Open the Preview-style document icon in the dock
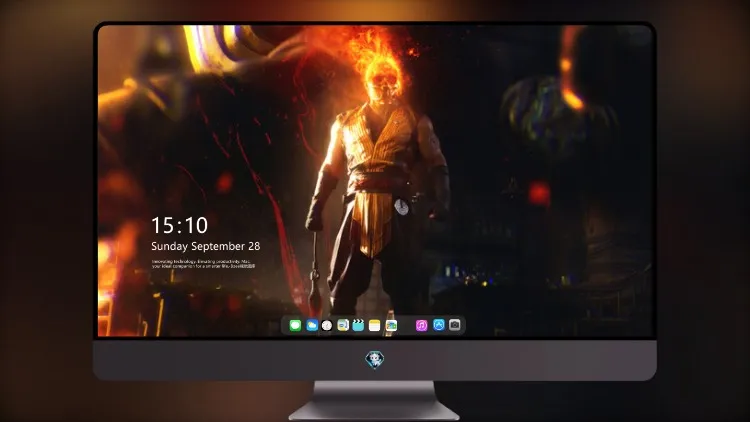750x422 pixels. (343, 325)
